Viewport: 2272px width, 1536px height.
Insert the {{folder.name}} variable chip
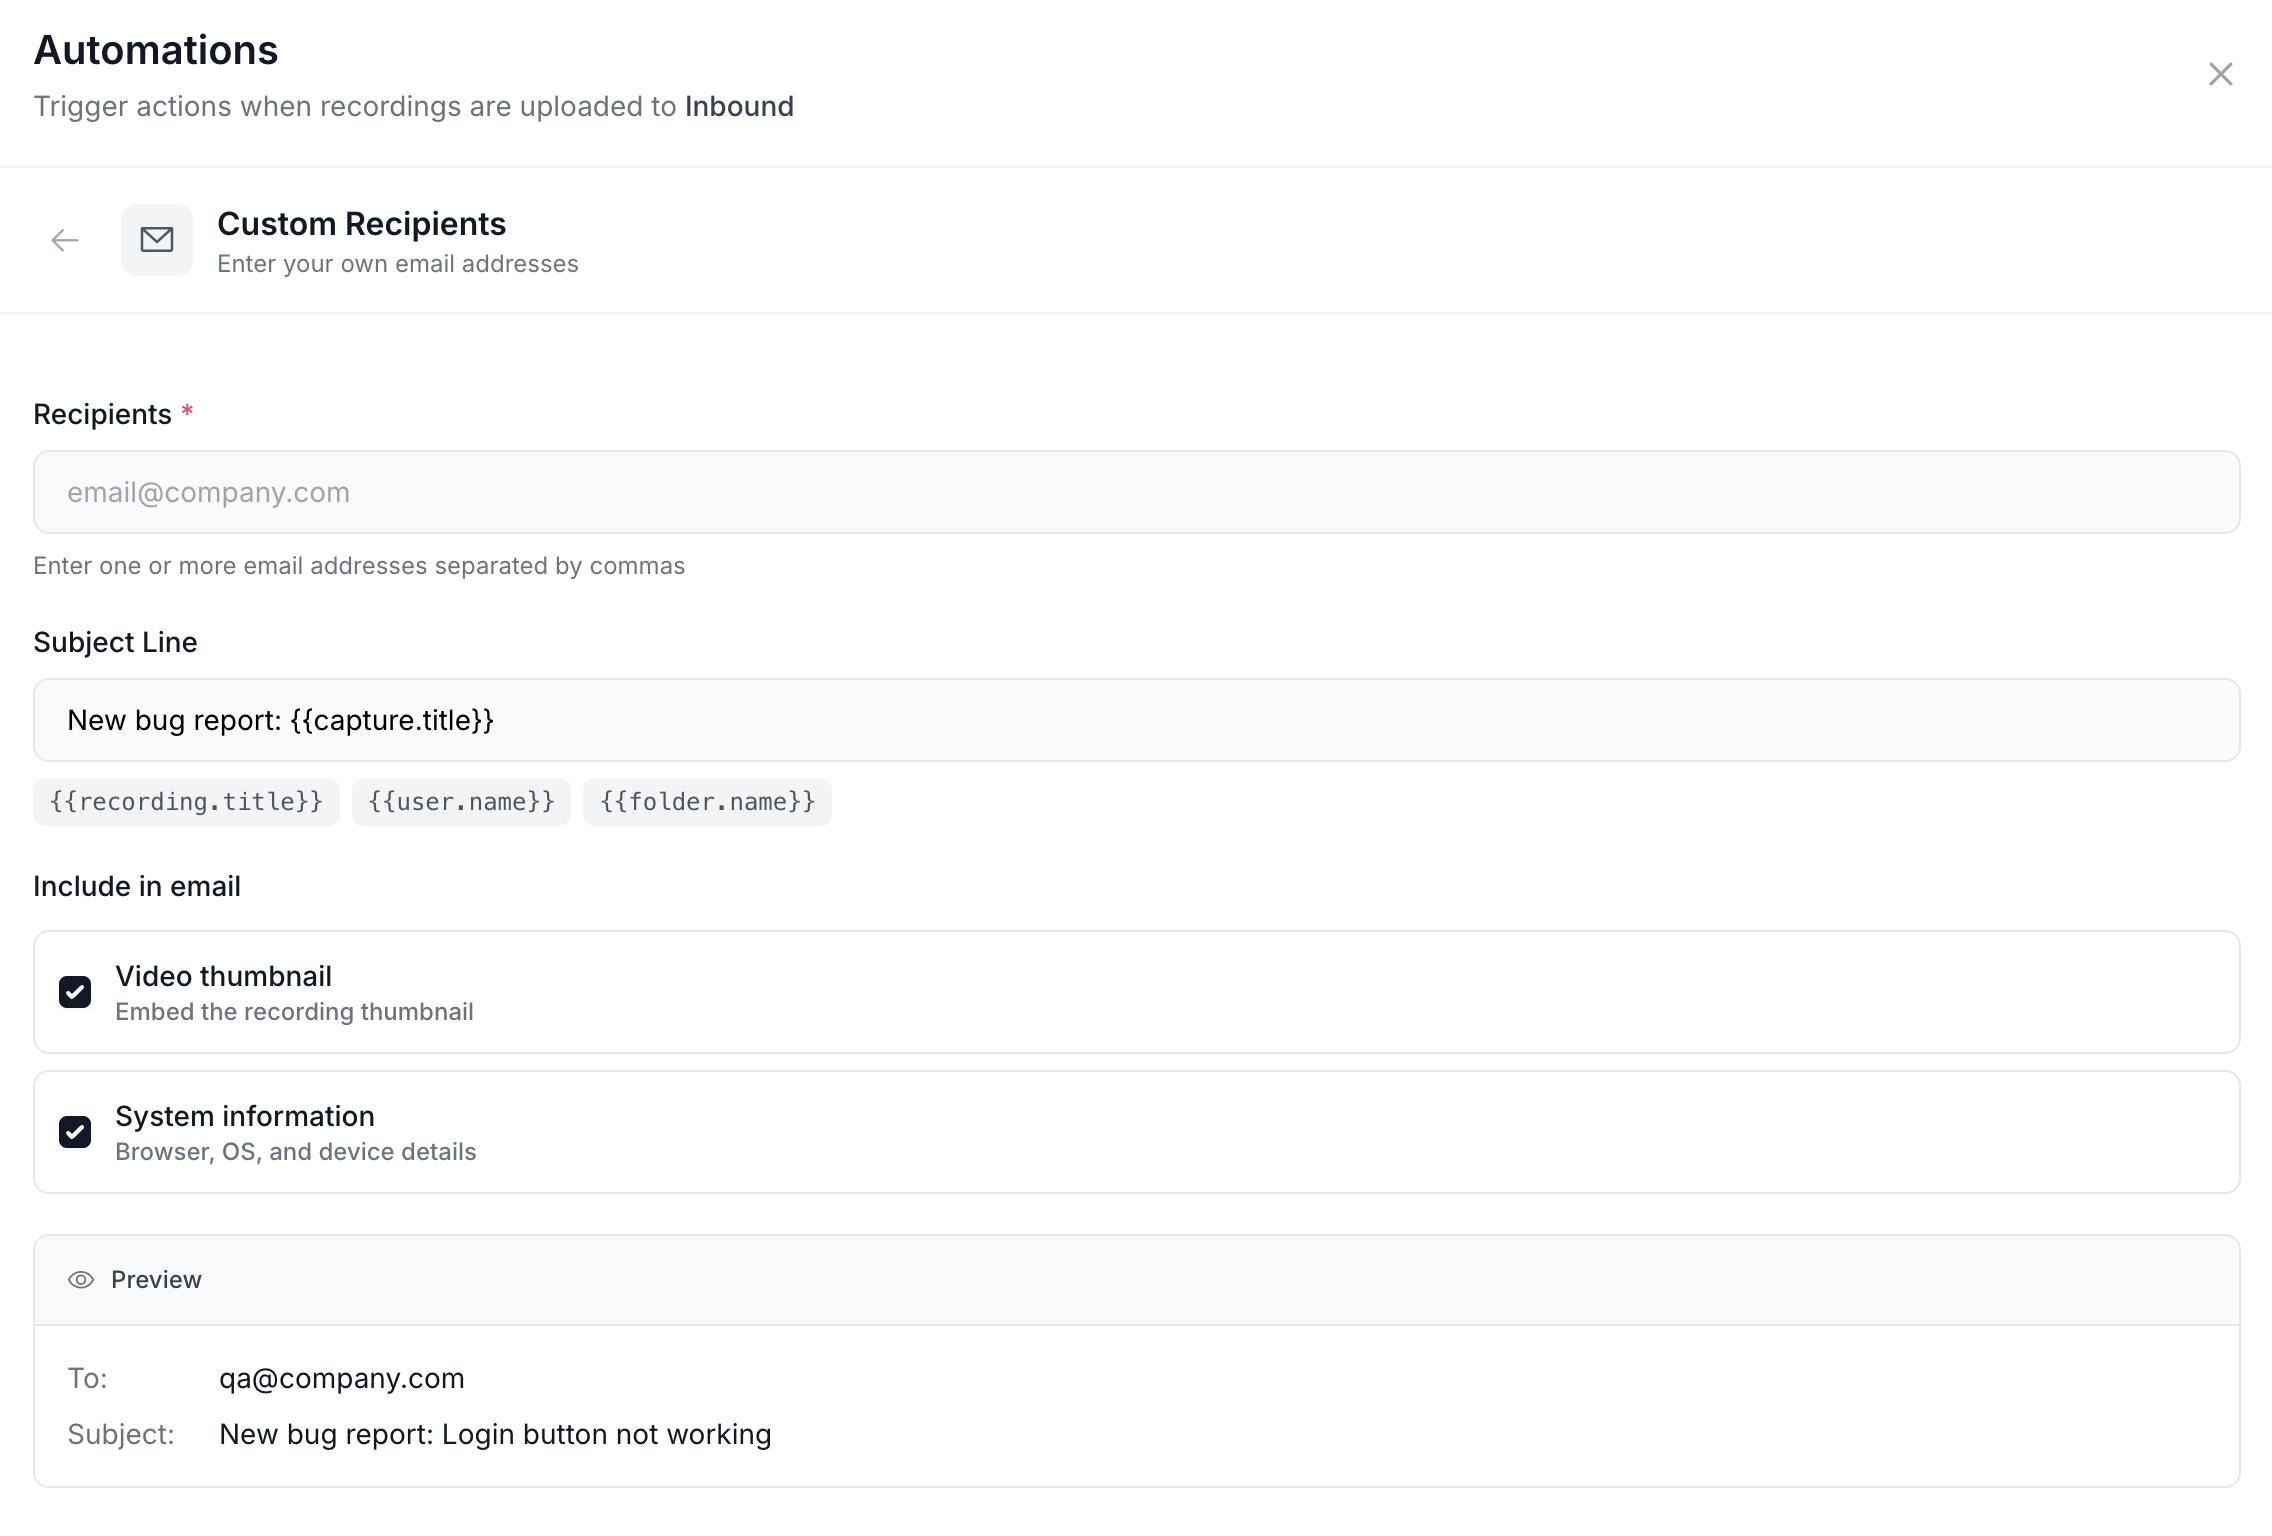click(707, 802)
